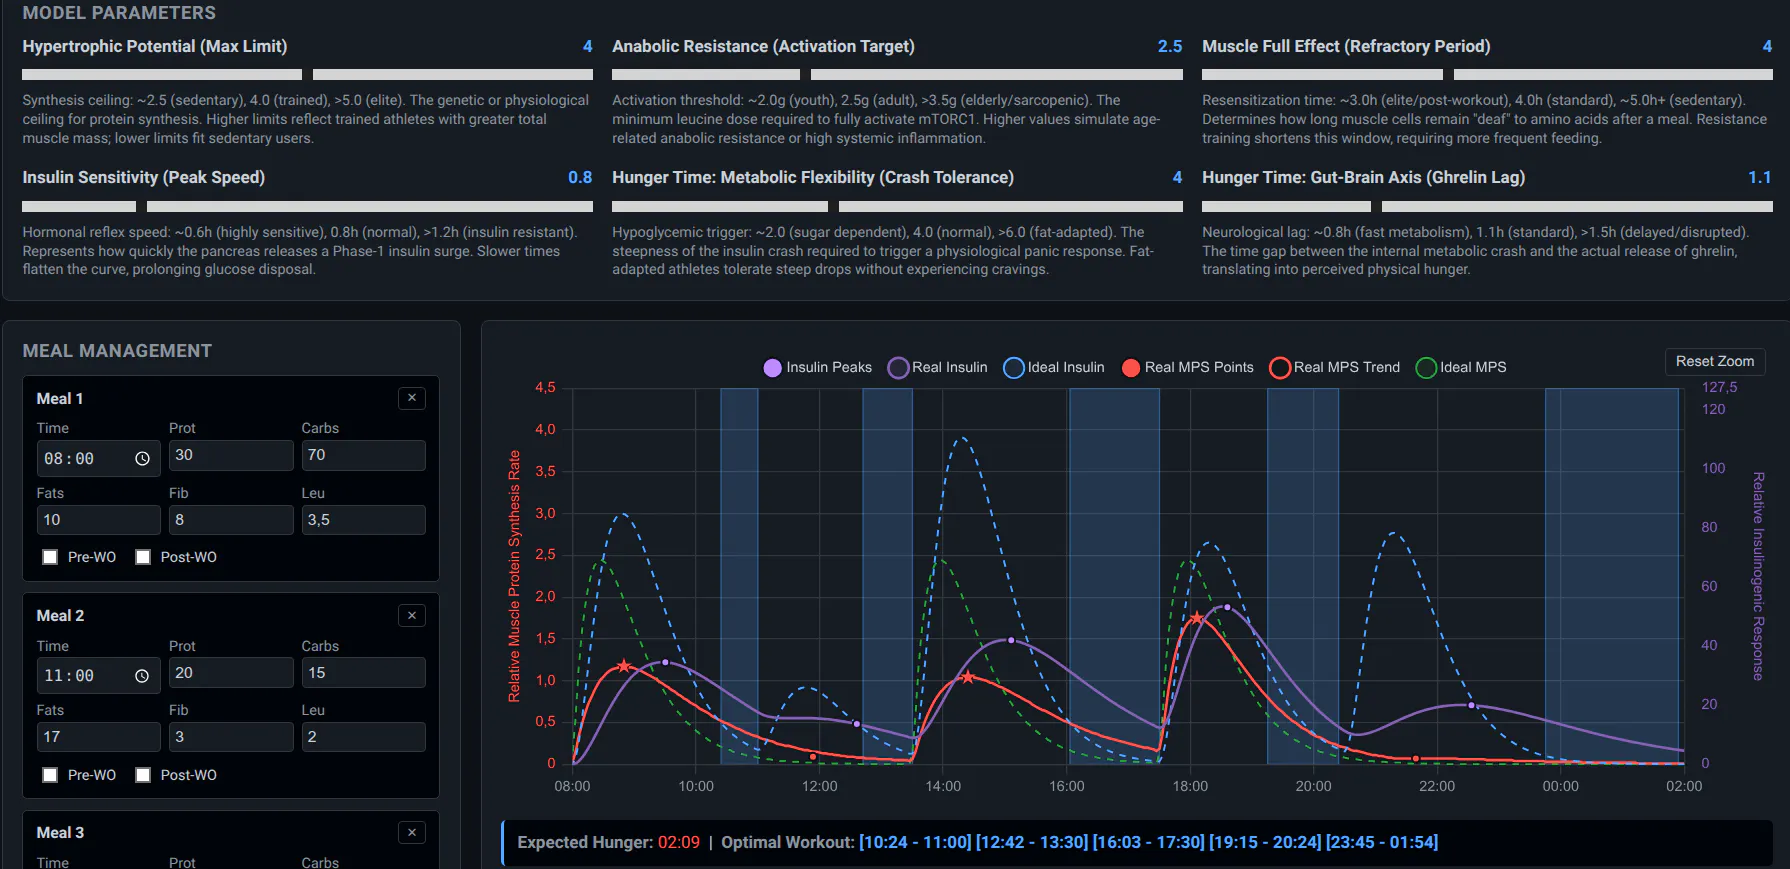1790x869 pixels.
Task: Adjust the Gut-Brain Axis slider
Action: click(x=1487, y=206)
